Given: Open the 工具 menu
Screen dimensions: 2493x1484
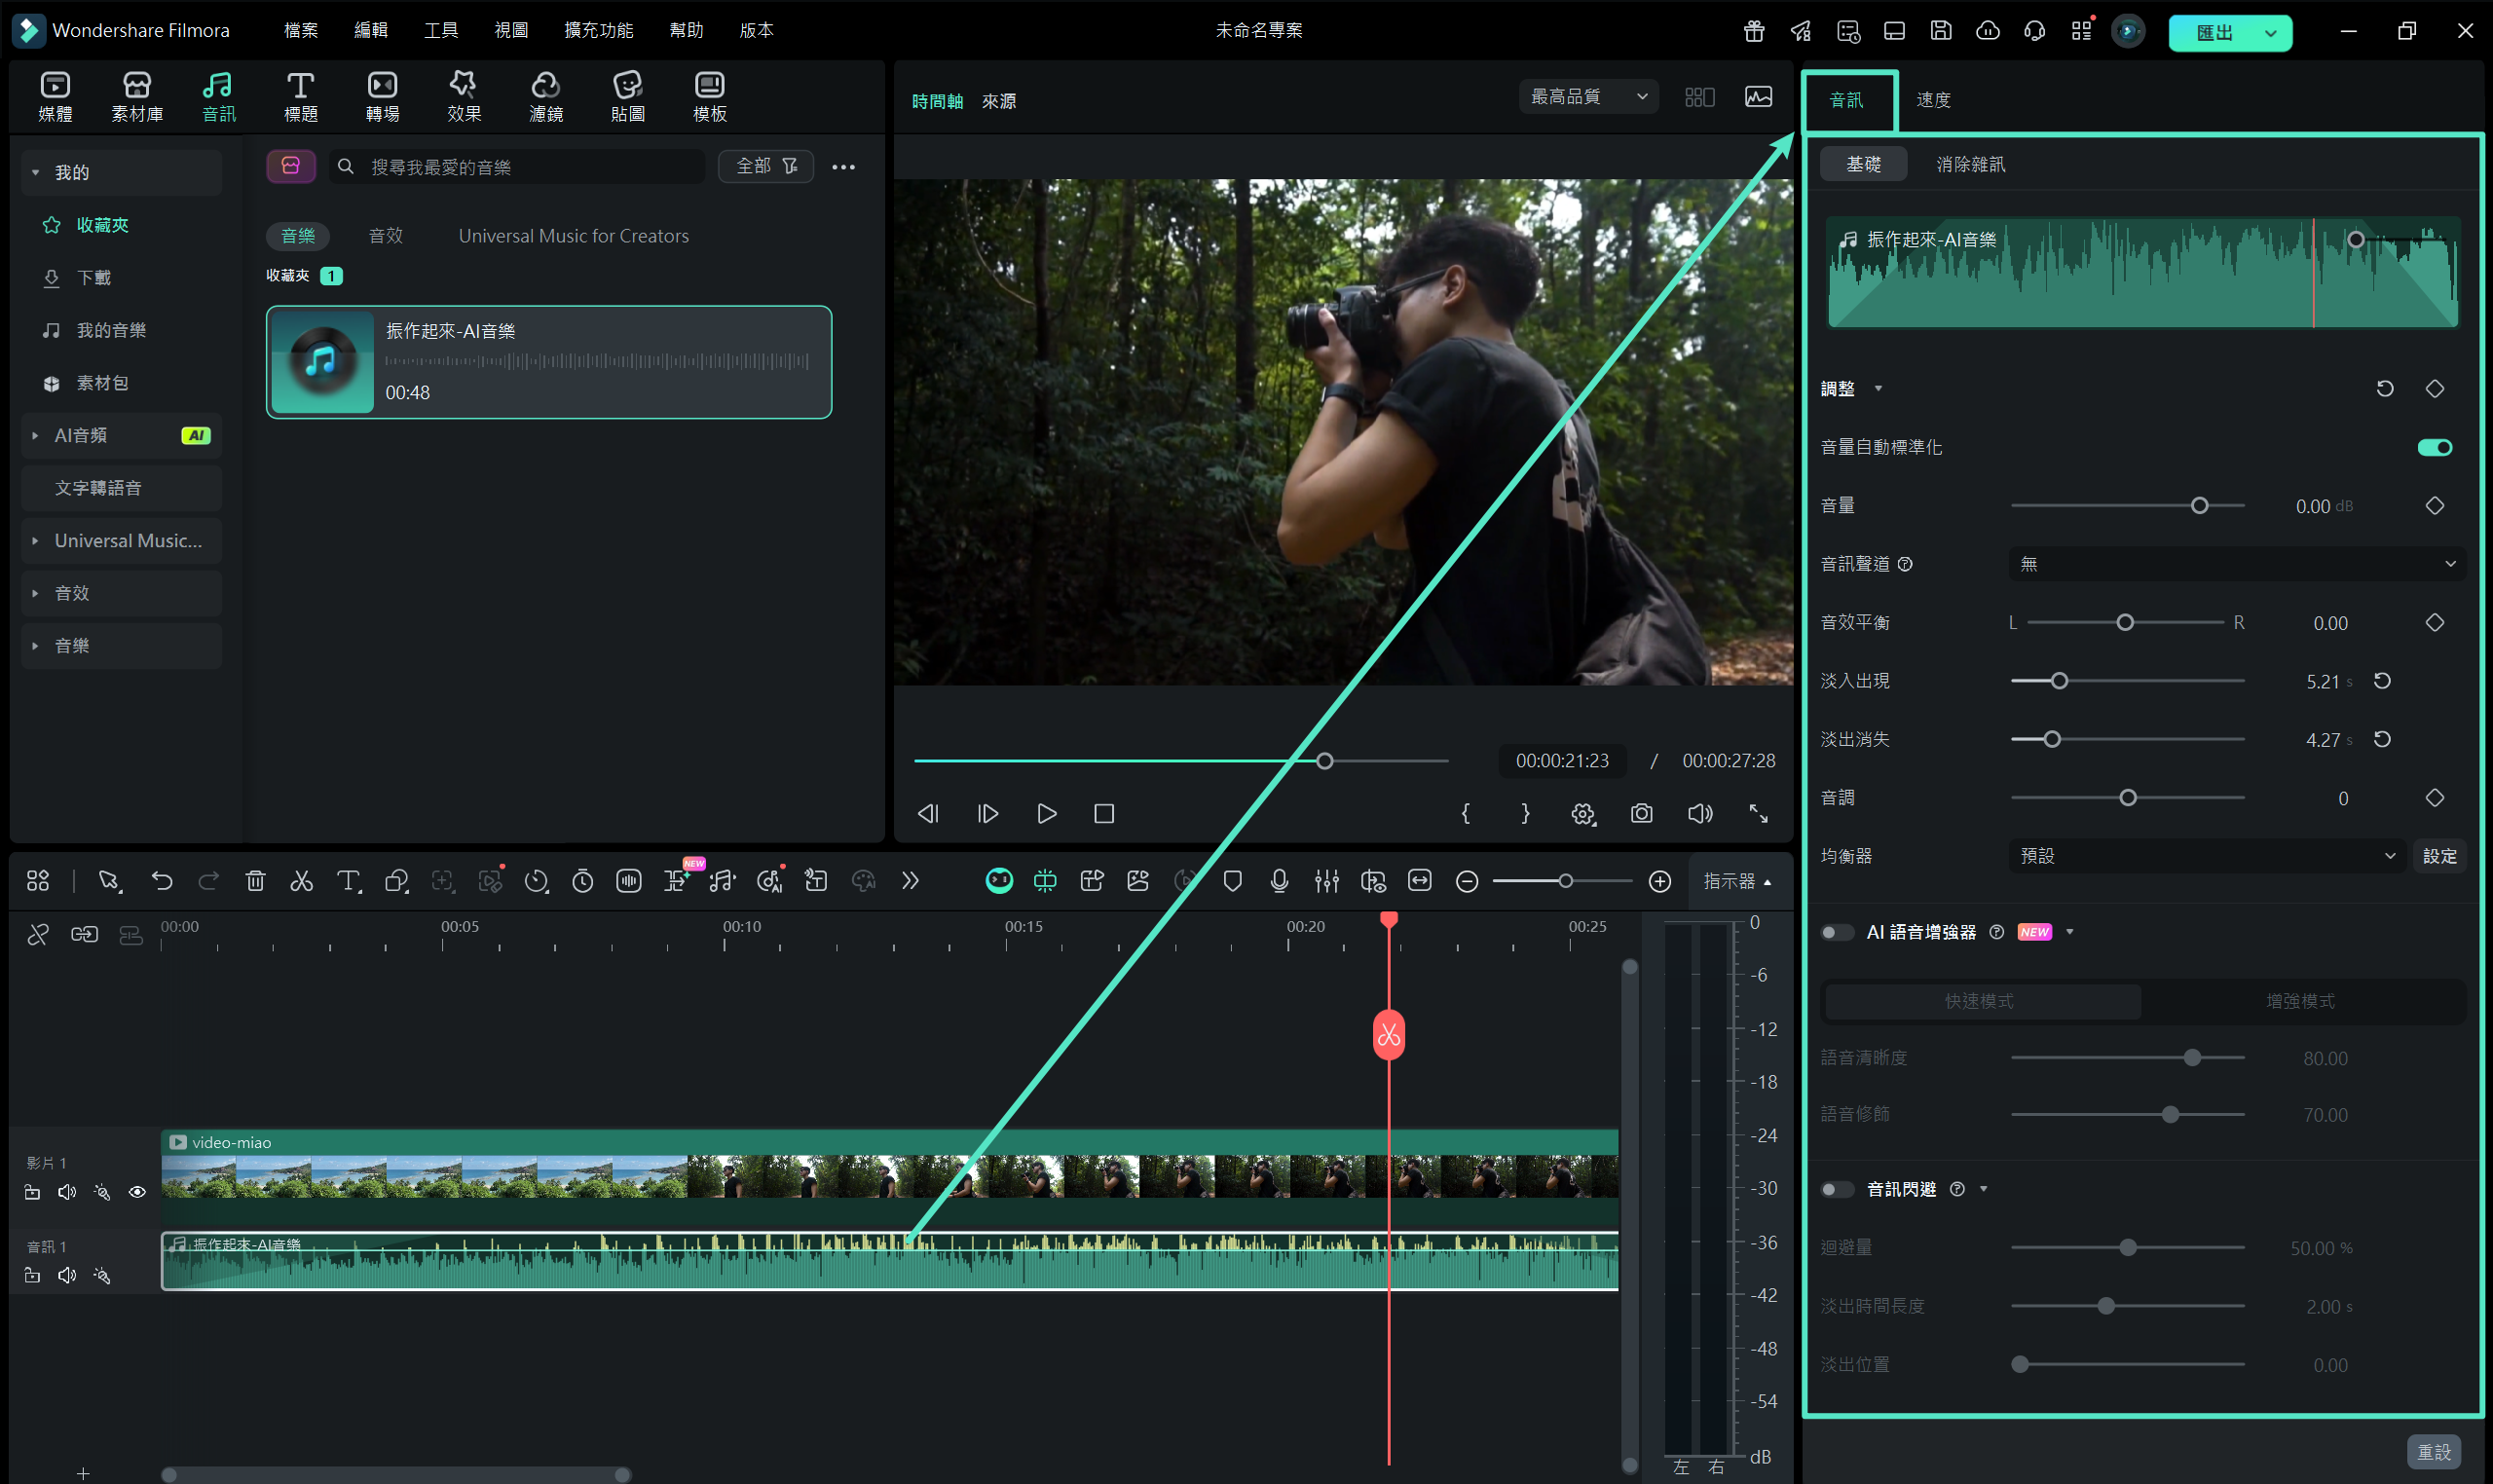Looking at the screenshot, I should 440,30.
